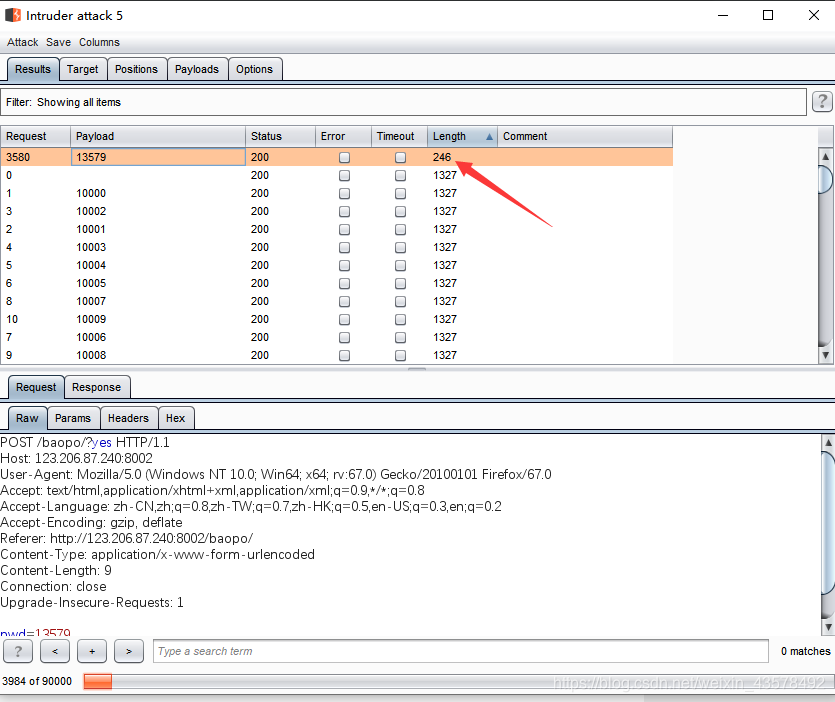
Task: Toggle Error checkbox for request 0
Action: click(345, 175)
